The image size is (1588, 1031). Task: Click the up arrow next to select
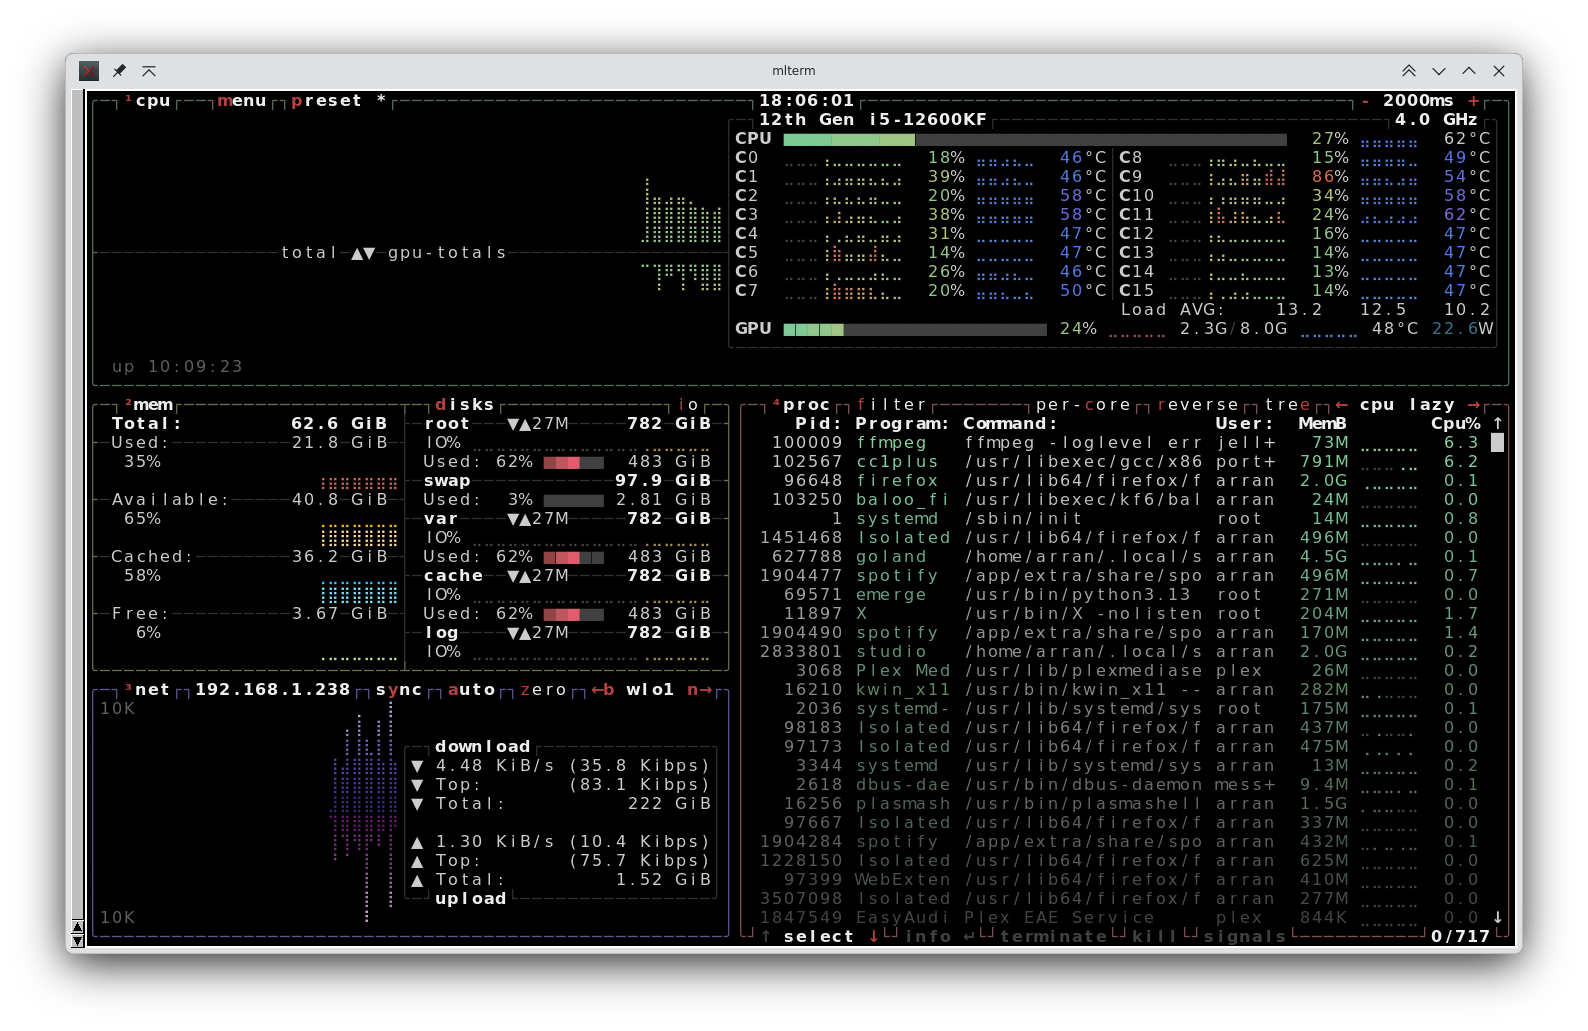click(x=765, y=937)
